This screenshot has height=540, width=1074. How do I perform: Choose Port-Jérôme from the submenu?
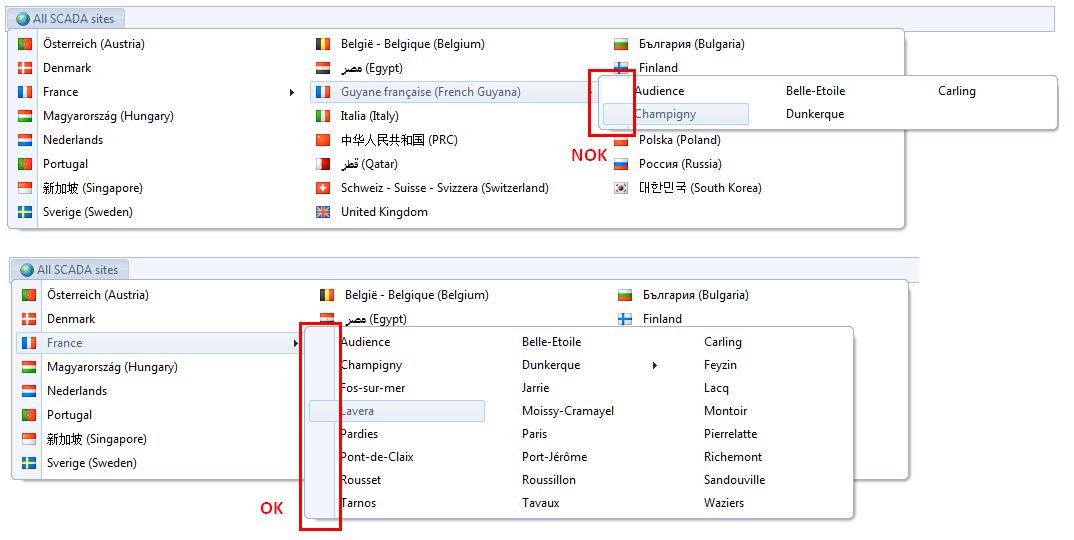tap(554, 457)
